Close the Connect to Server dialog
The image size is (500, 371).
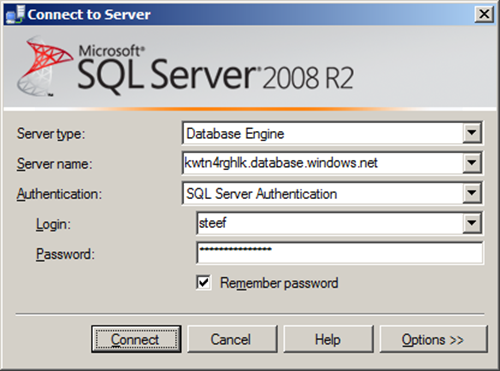pos(484,14)
